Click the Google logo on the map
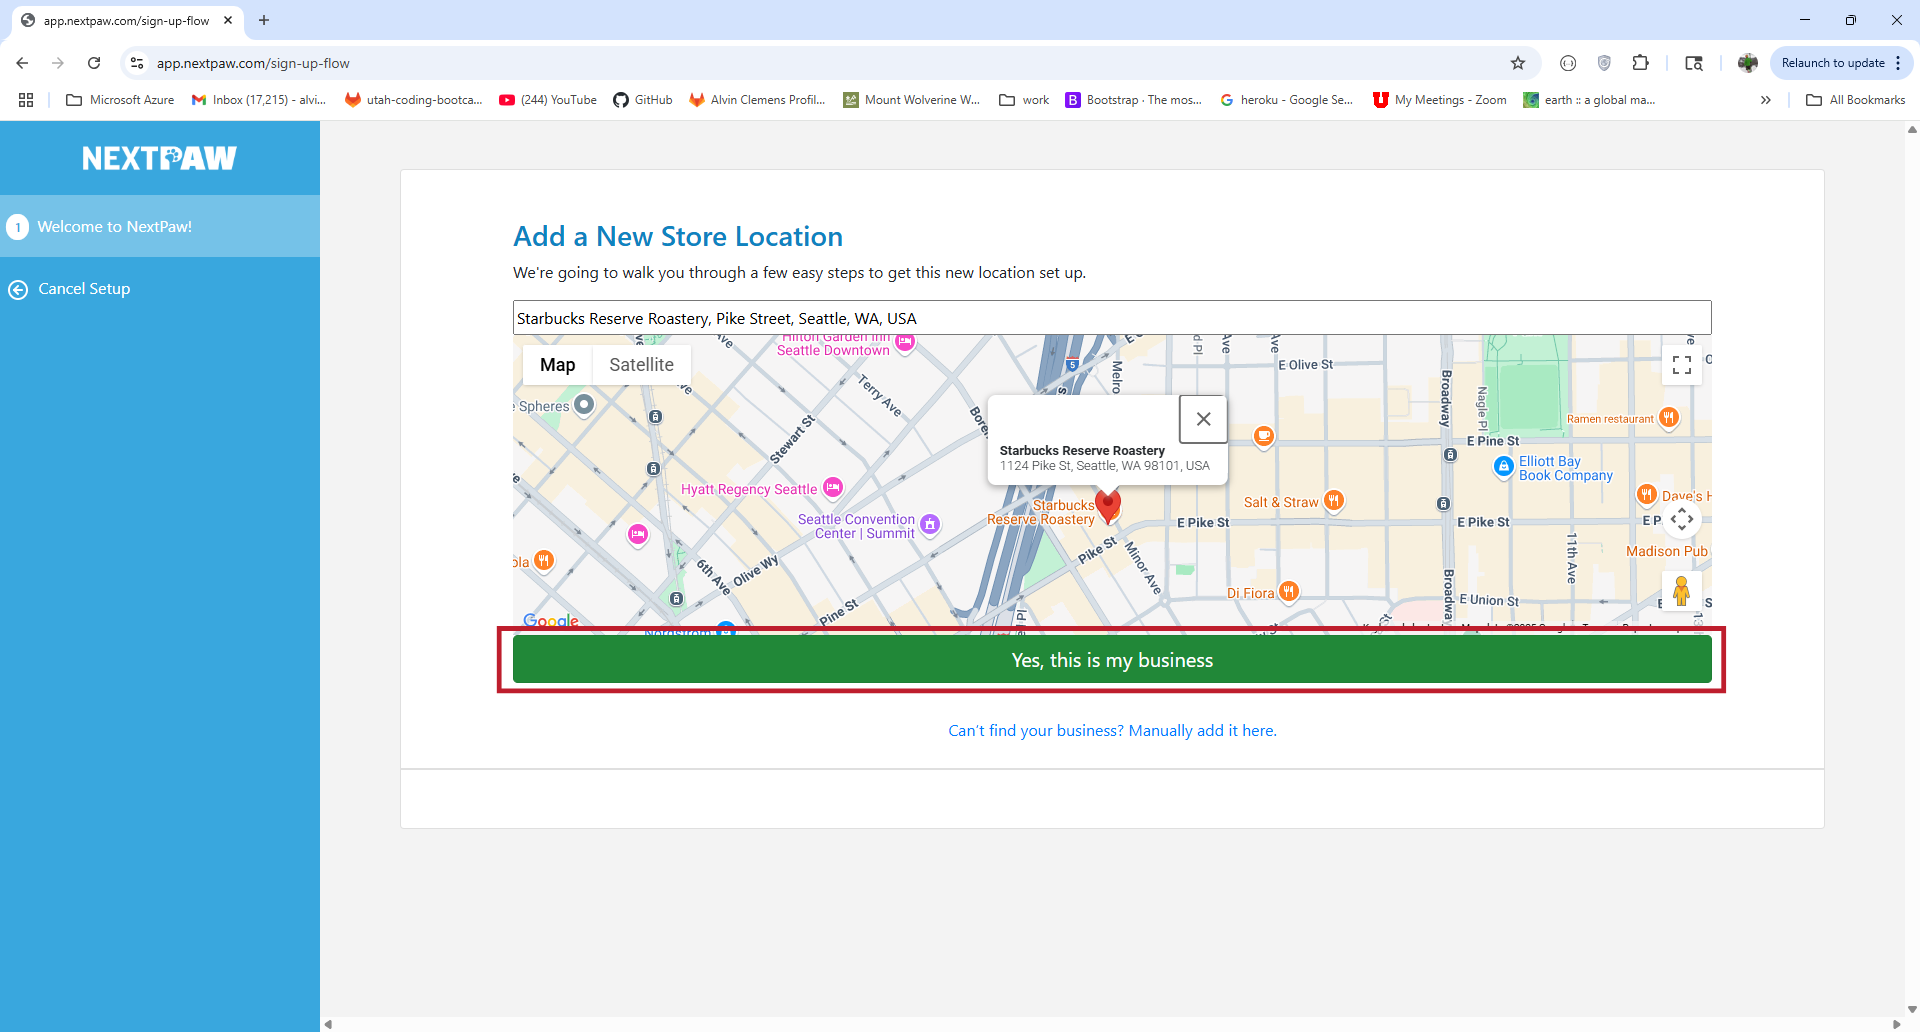Image resolution: width=1920 pixels, height=1032 pixels. (x=551, y=621)
